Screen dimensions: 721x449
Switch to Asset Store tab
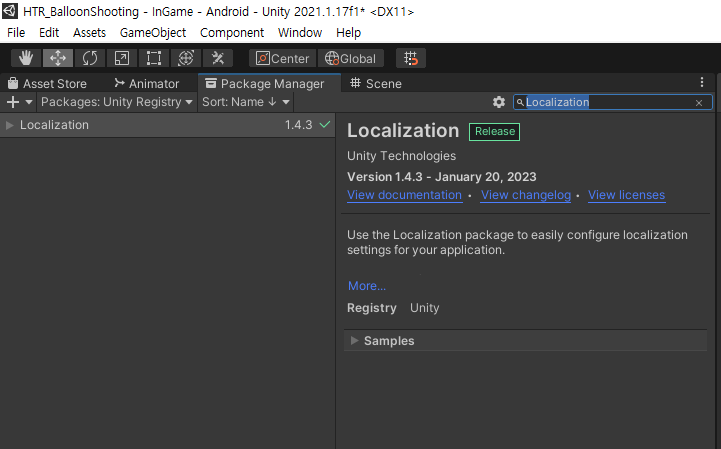[47, 84]
